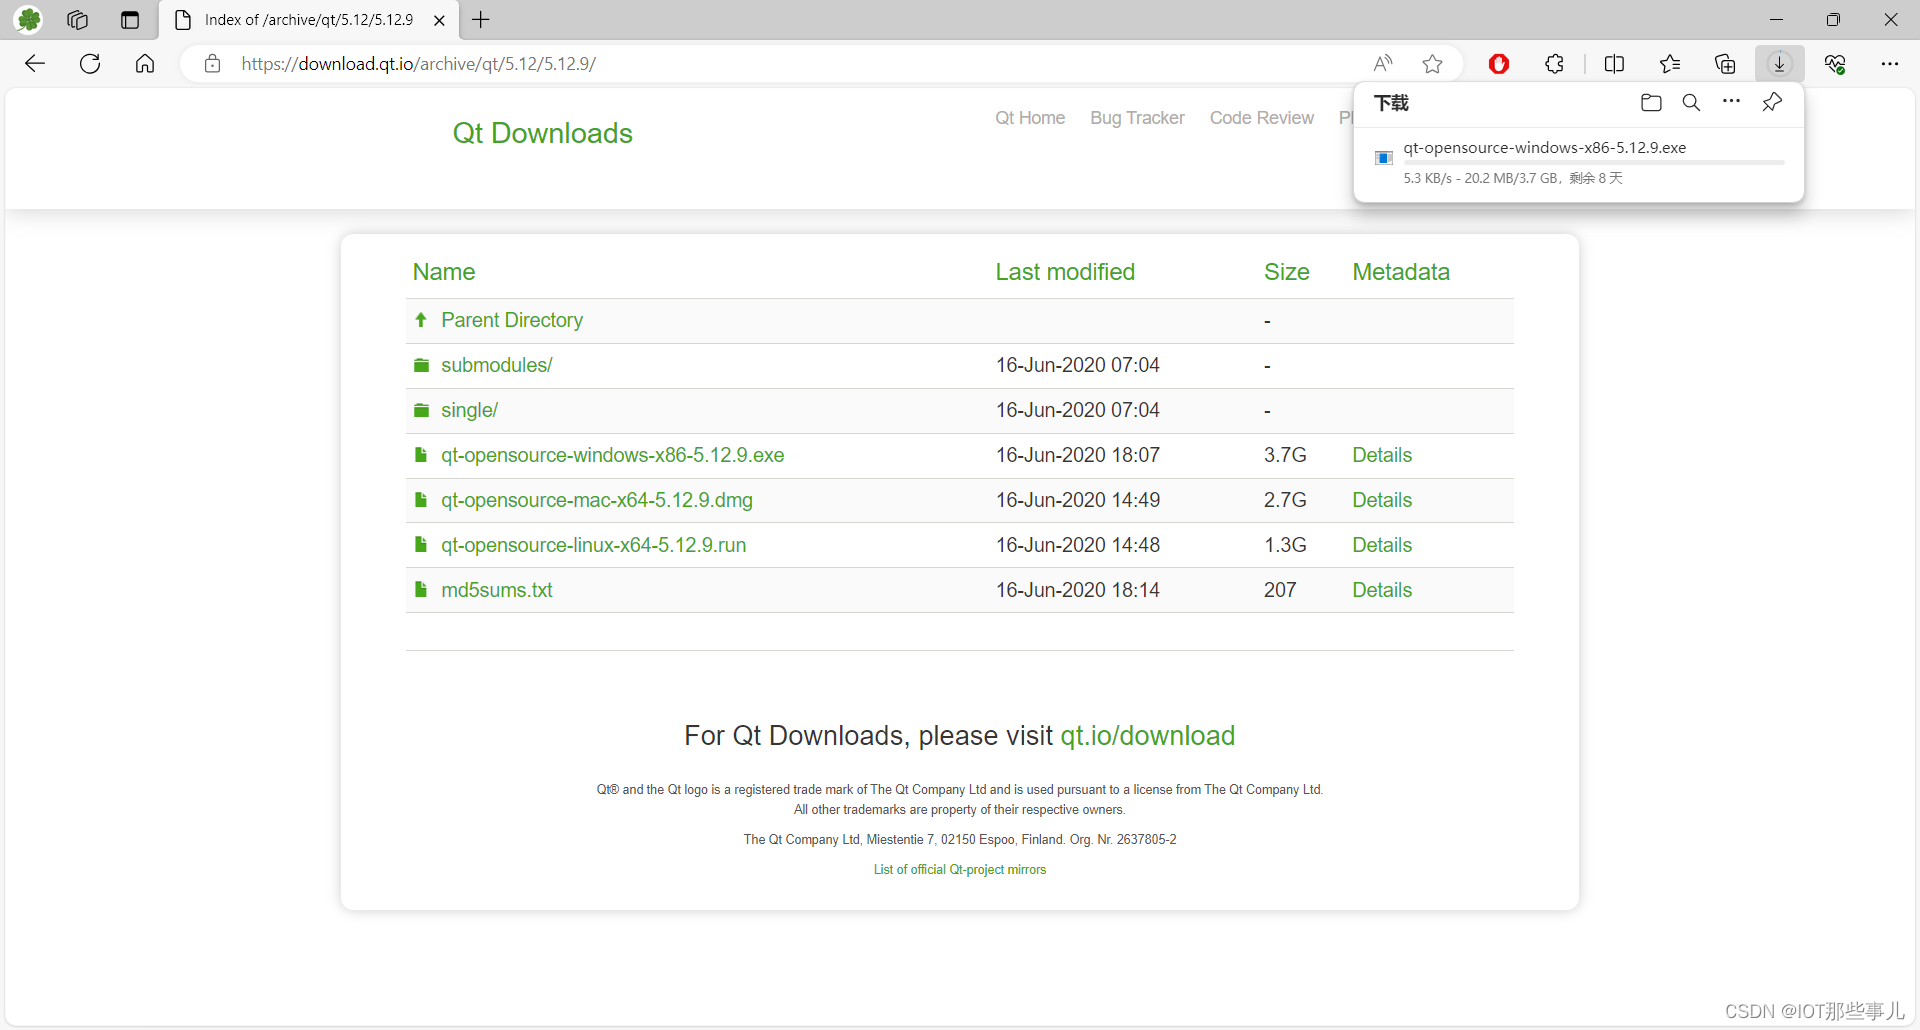Click the exe file icon in downloads

coord(1384,158)
